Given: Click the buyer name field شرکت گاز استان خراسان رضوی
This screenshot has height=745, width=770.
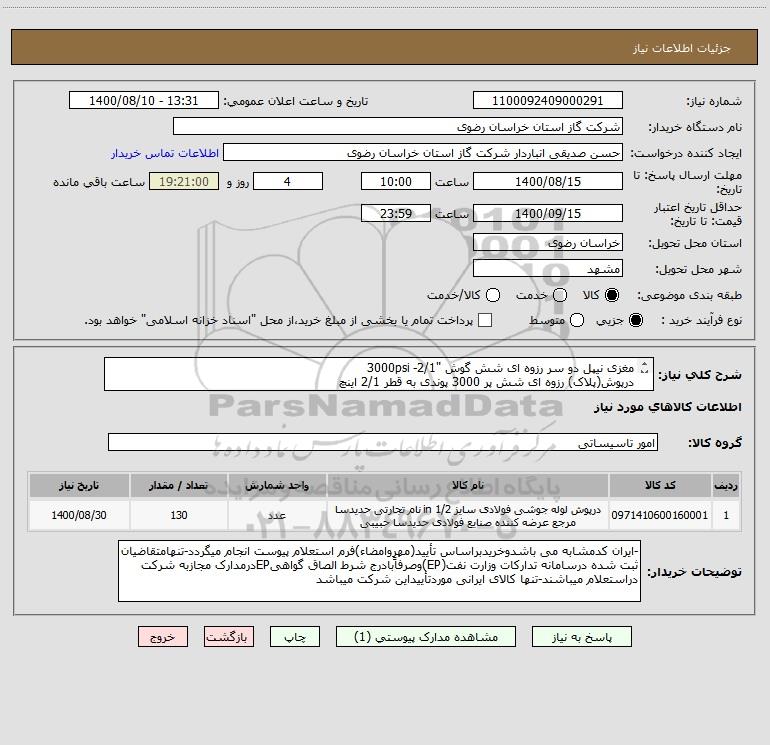Looking at the screenshot, I should [398, 127].
